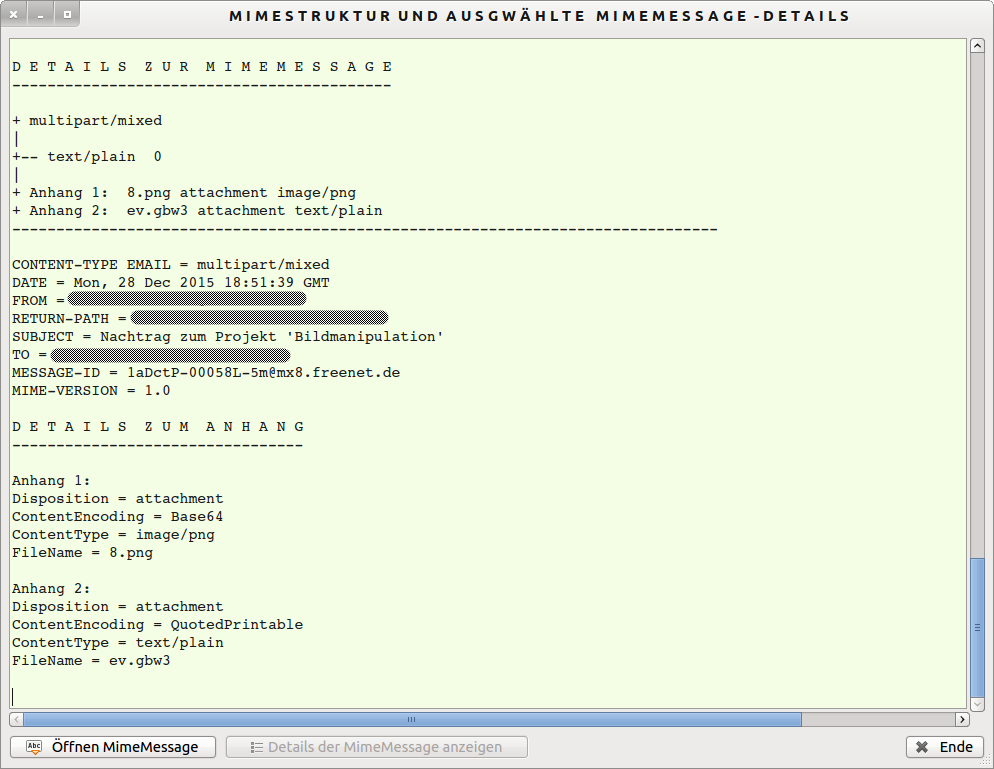This screenshot has width=994, height=769.
Task: Click the horizontal scrollbar left arrow
Action: tap(16, 719)
